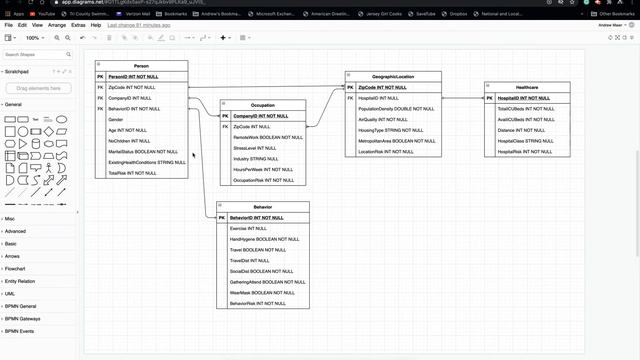Select the Hexagon shape
This screenshot has width=640, height=360.
[10, 144]
